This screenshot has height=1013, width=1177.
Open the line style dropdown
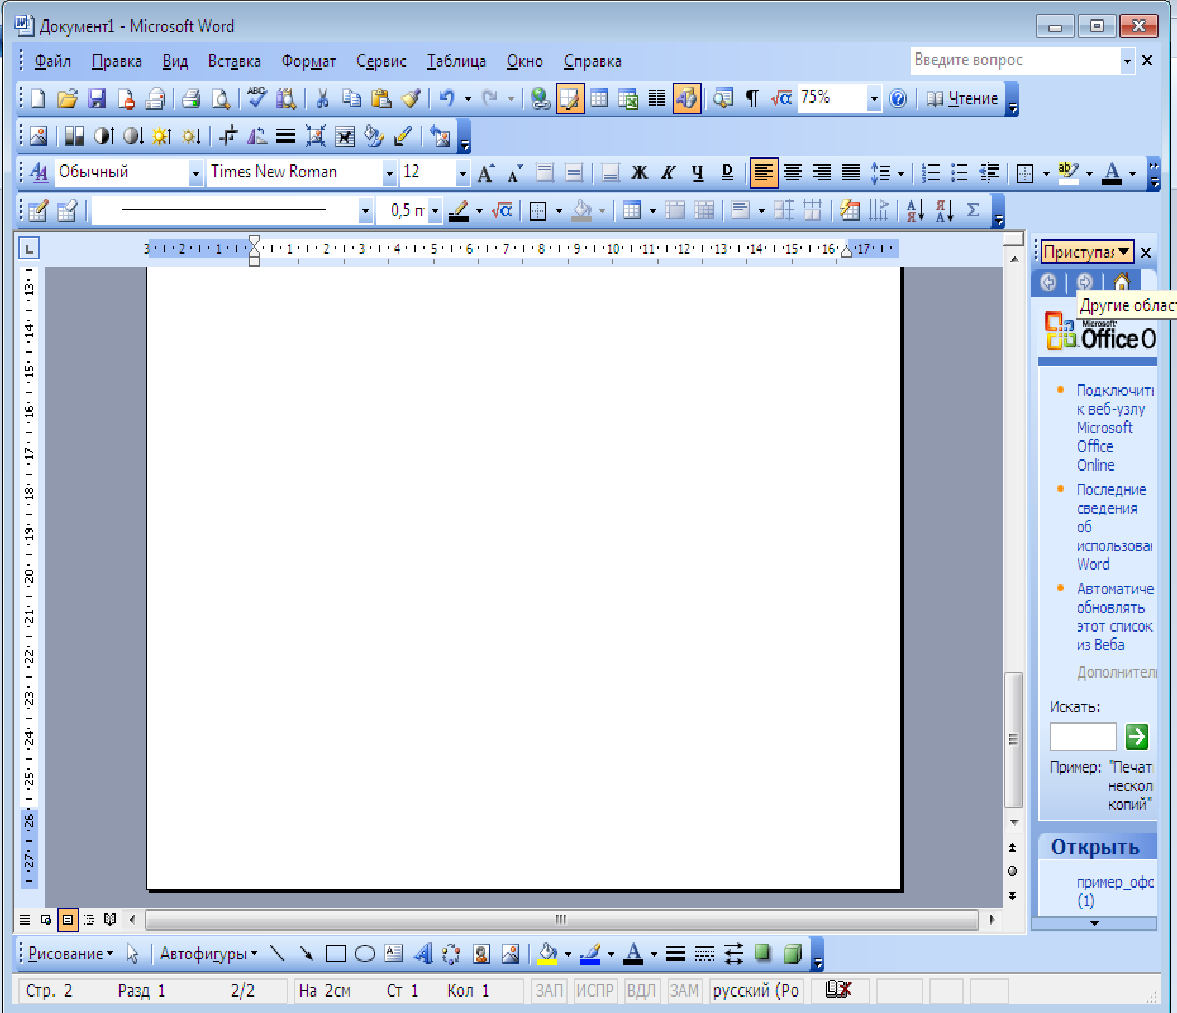[x=366, y=212]
